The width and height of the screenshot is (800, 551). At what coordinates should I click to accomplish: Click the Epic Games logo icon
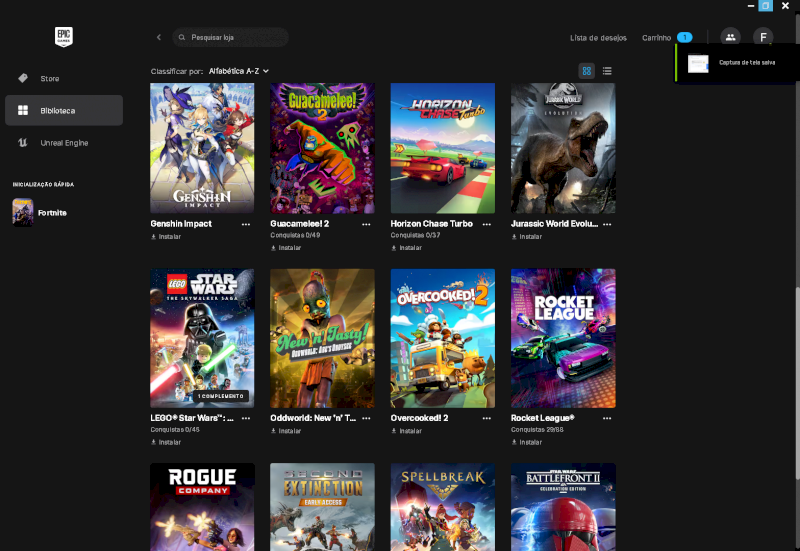coord(64,37)
